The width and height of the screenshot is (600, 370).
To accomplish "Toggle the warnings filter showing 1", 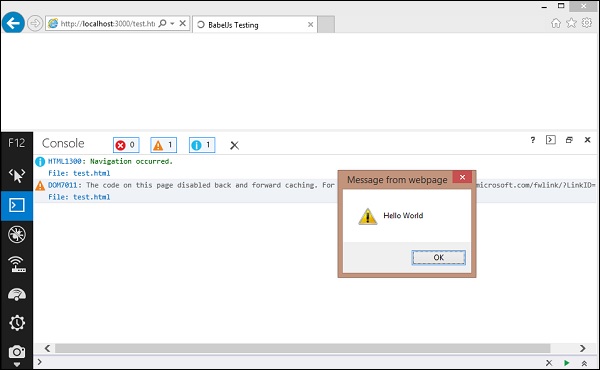I will tap(163, 145).
